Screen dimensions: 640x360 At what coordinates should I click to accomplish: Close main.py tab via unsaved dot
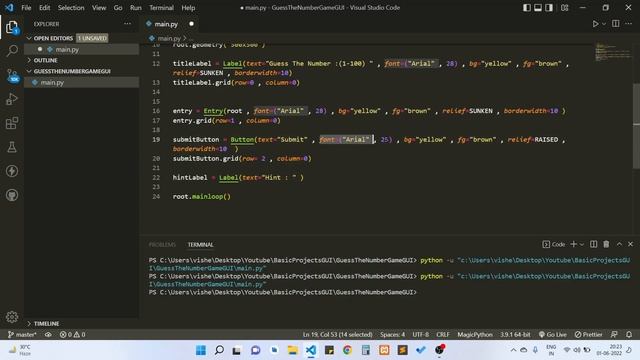[191, 24]
